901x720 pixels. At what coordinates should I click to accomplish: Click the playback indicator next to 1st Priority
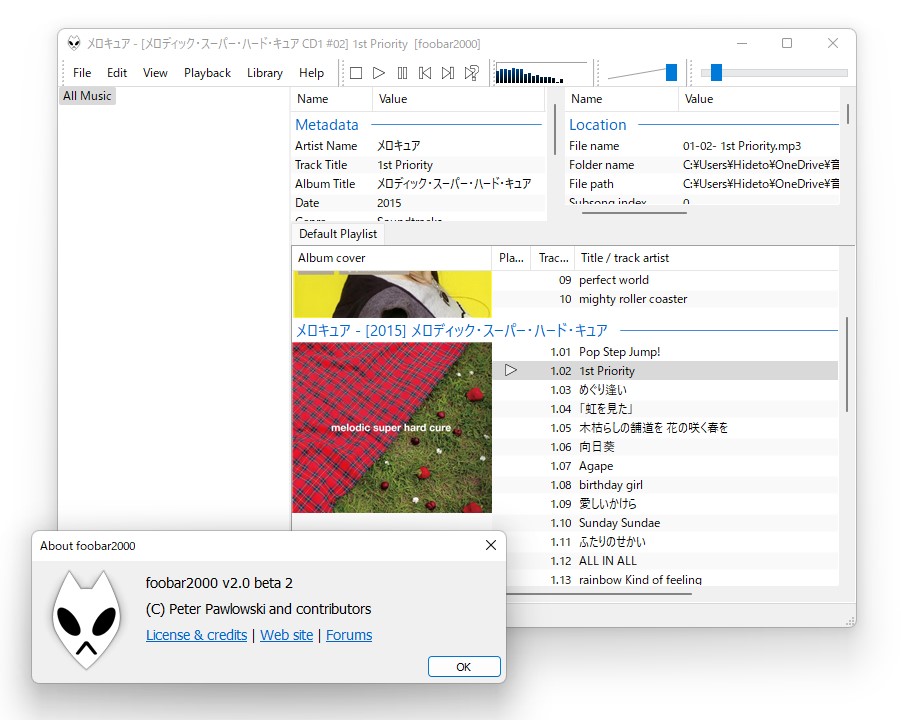point(511,370)
